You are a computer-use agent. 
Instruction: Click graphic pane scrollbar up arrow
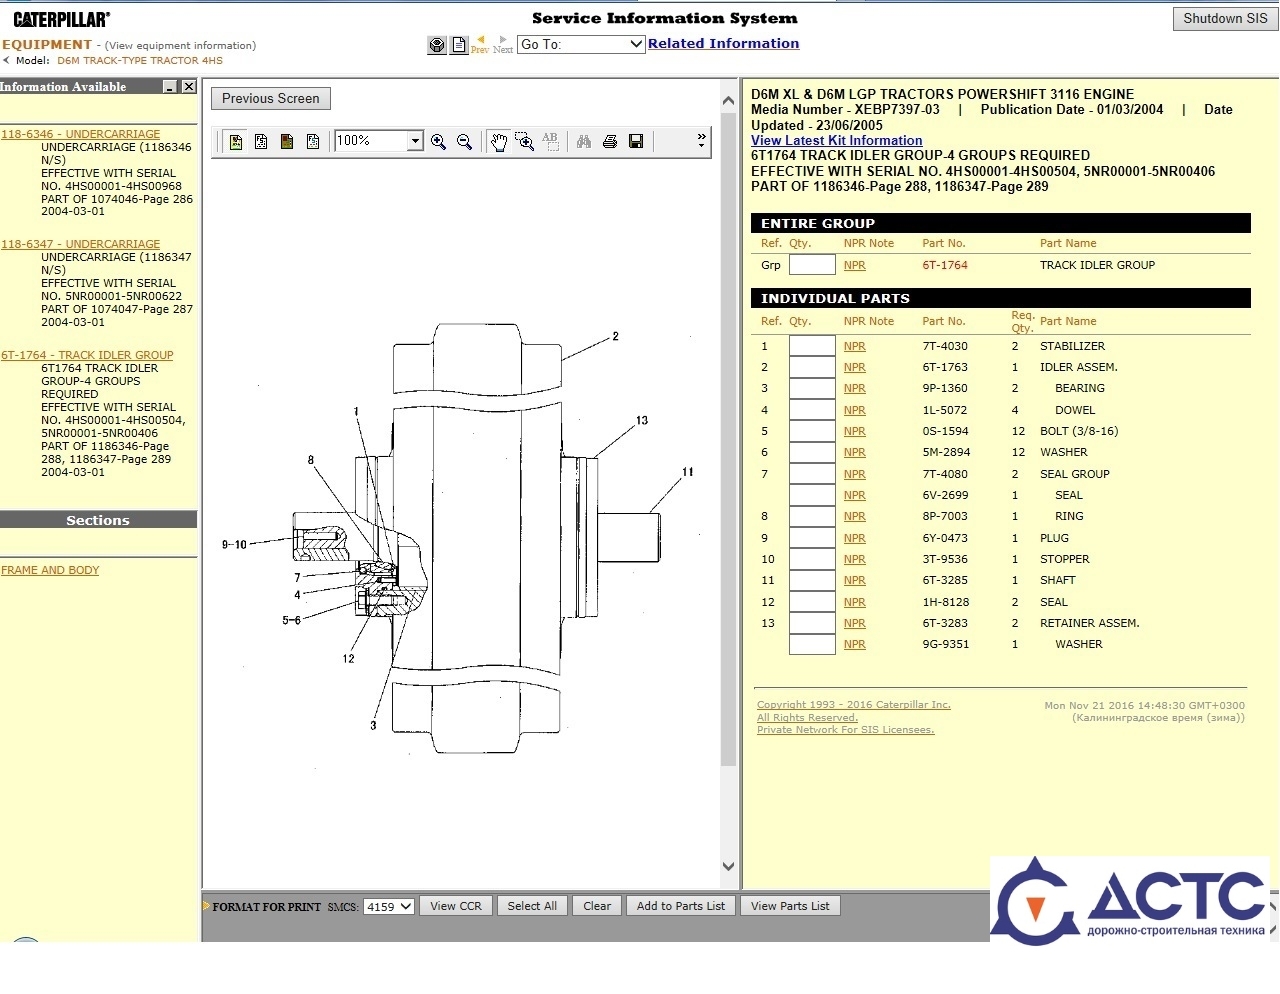pyautogui.click(x=728, y=101)
